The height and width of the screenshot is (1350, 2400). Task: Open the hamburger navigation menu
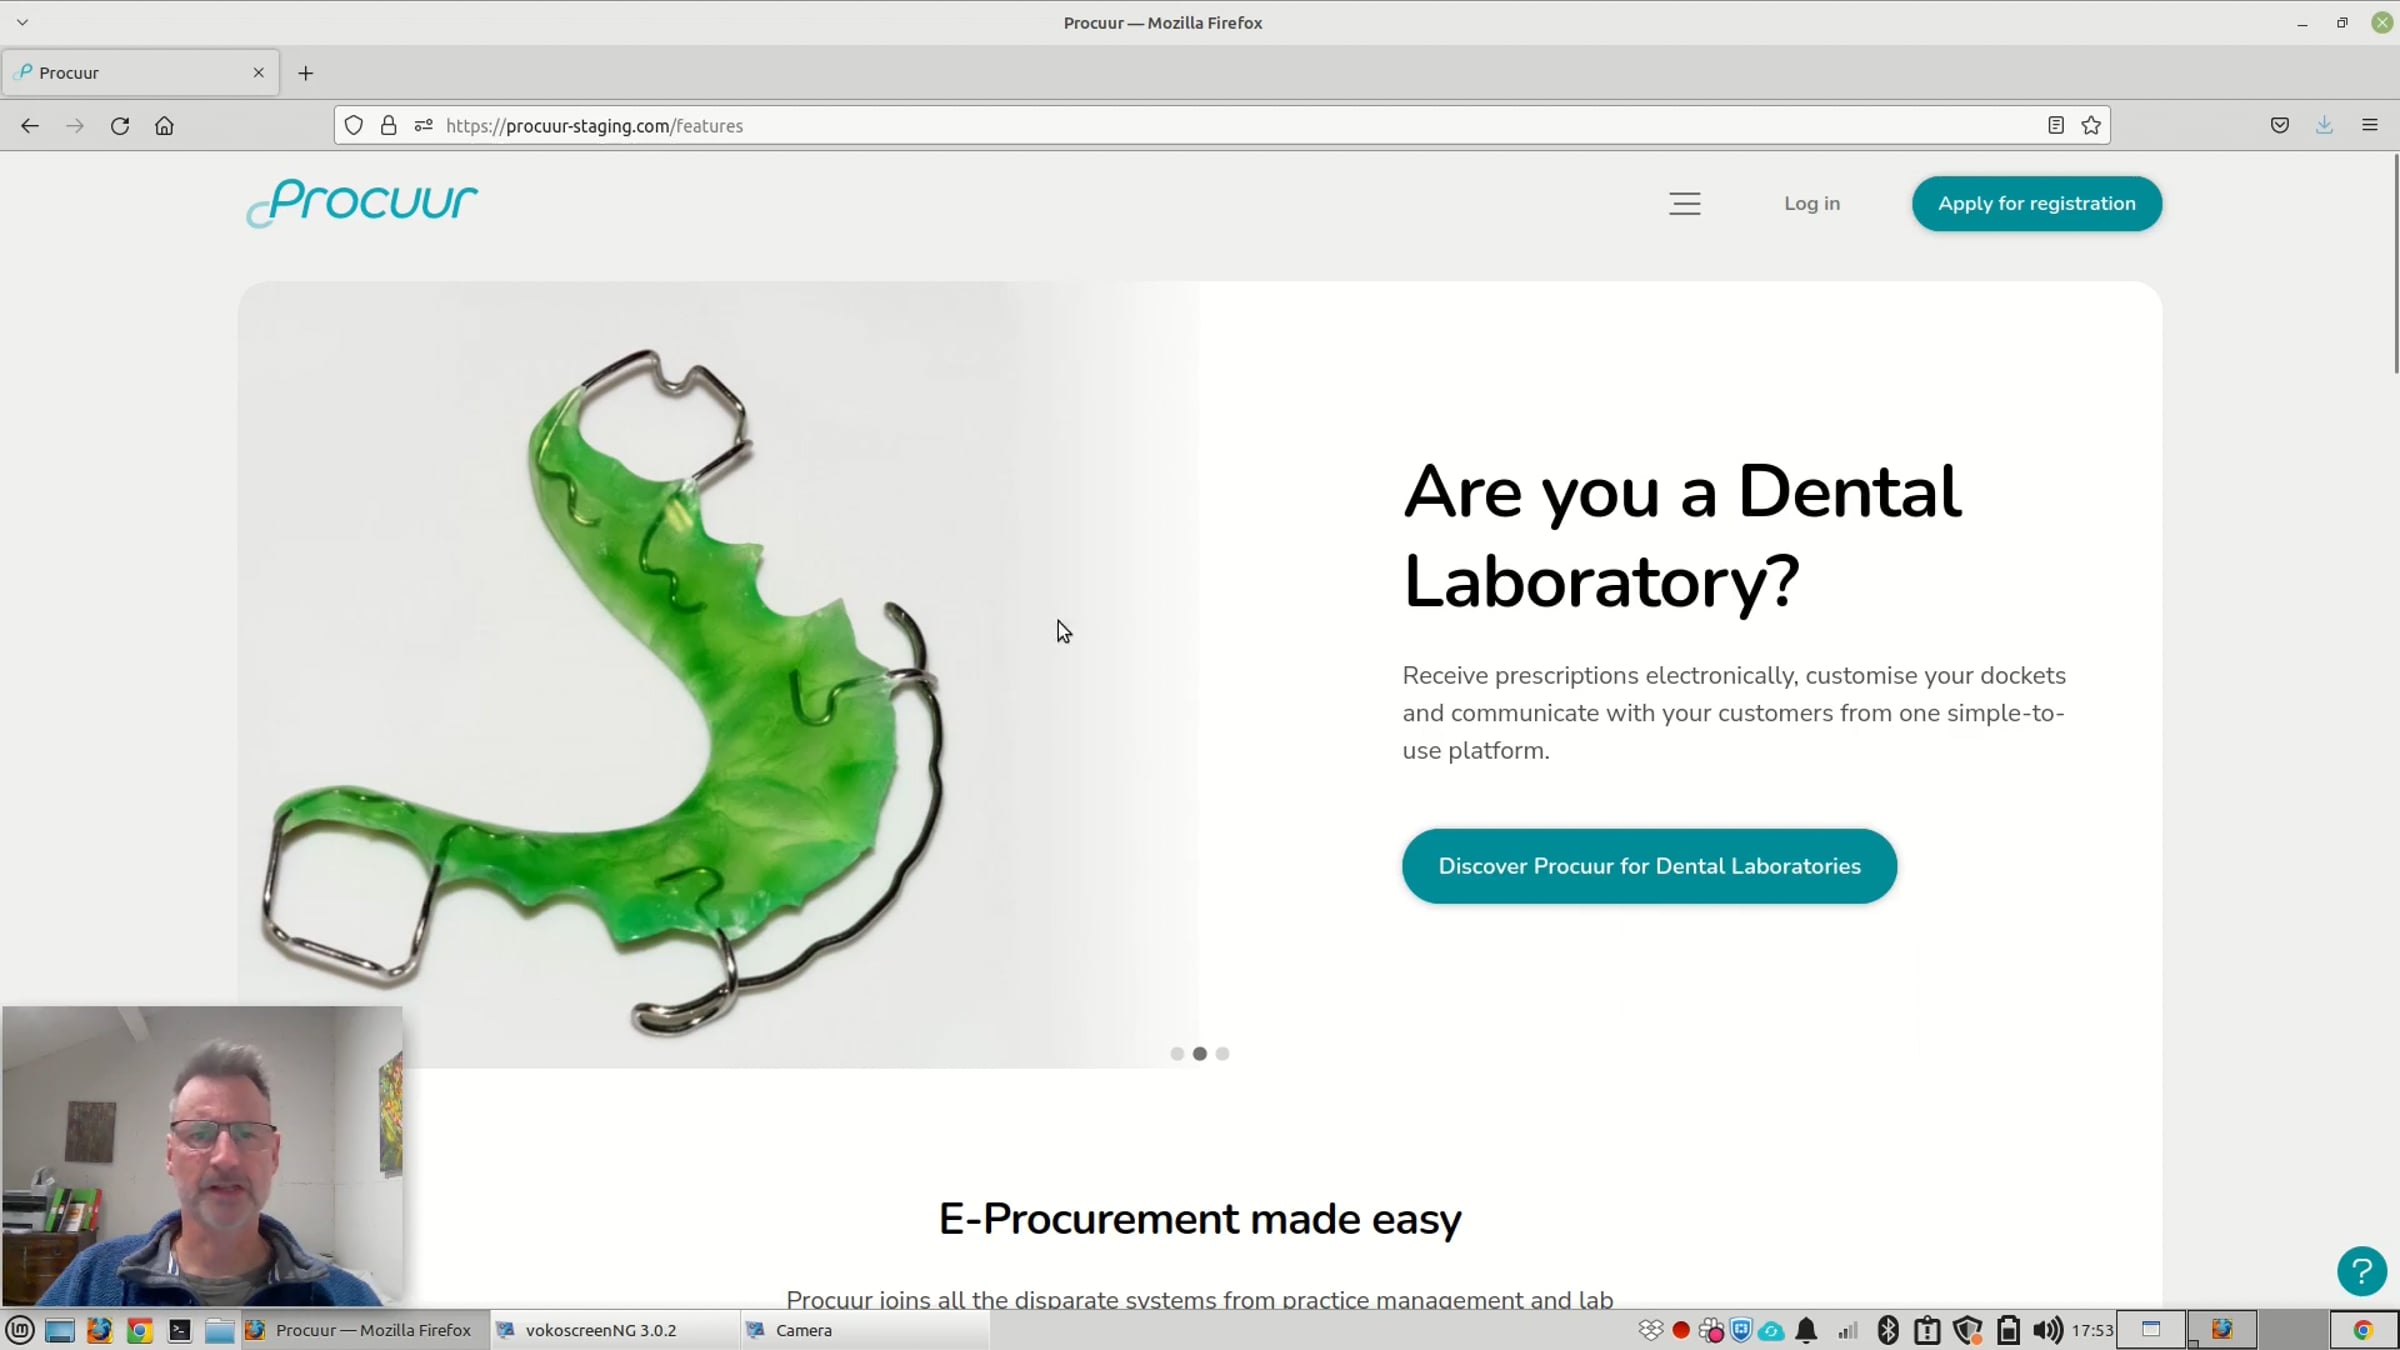1684,204
